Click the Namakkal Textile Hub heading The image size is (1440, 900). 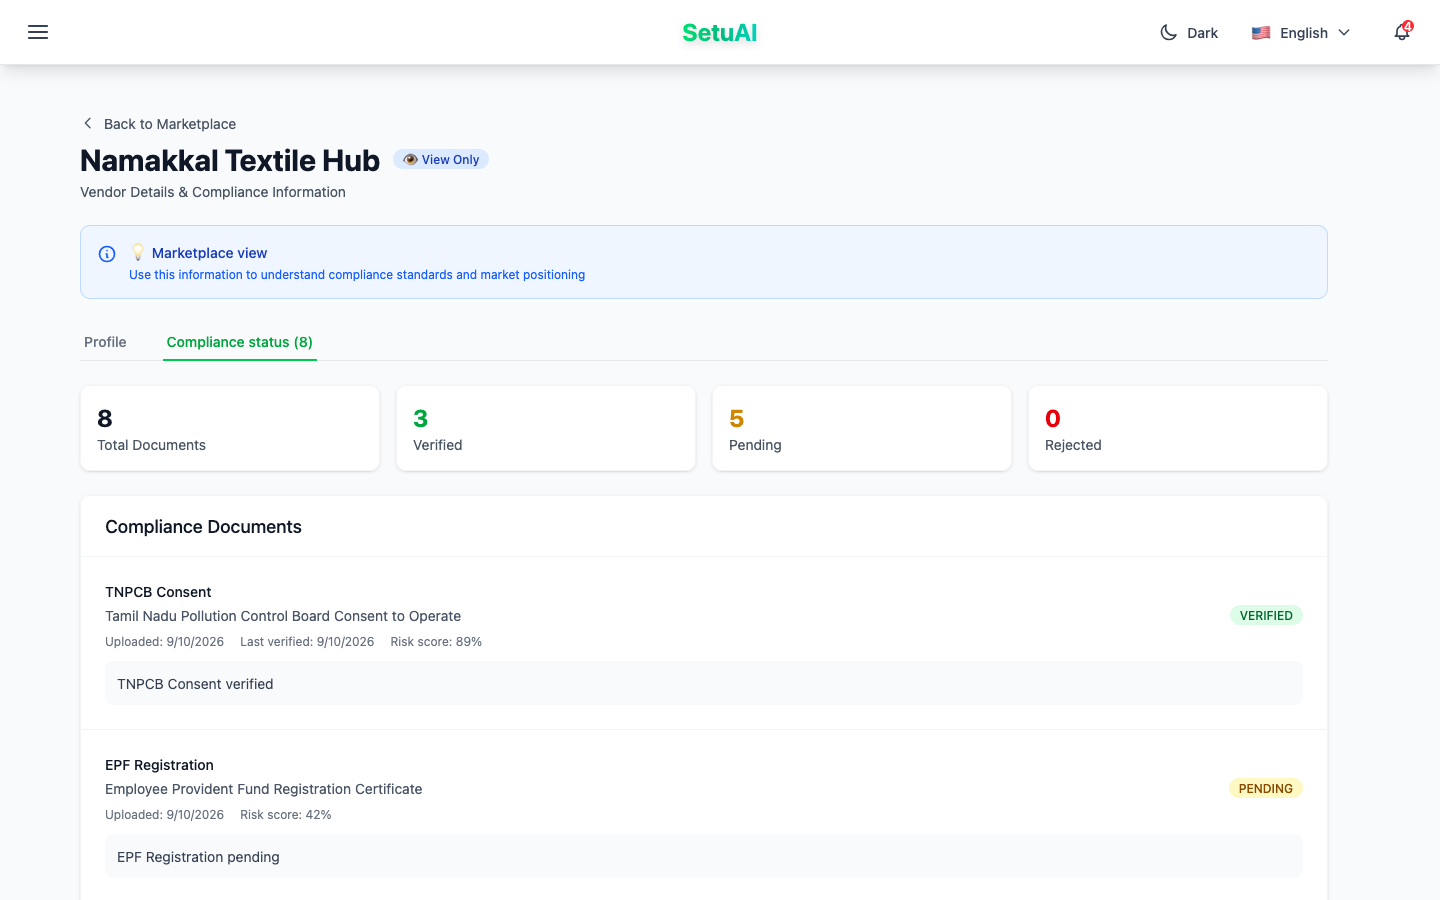[x=230, y=160]
